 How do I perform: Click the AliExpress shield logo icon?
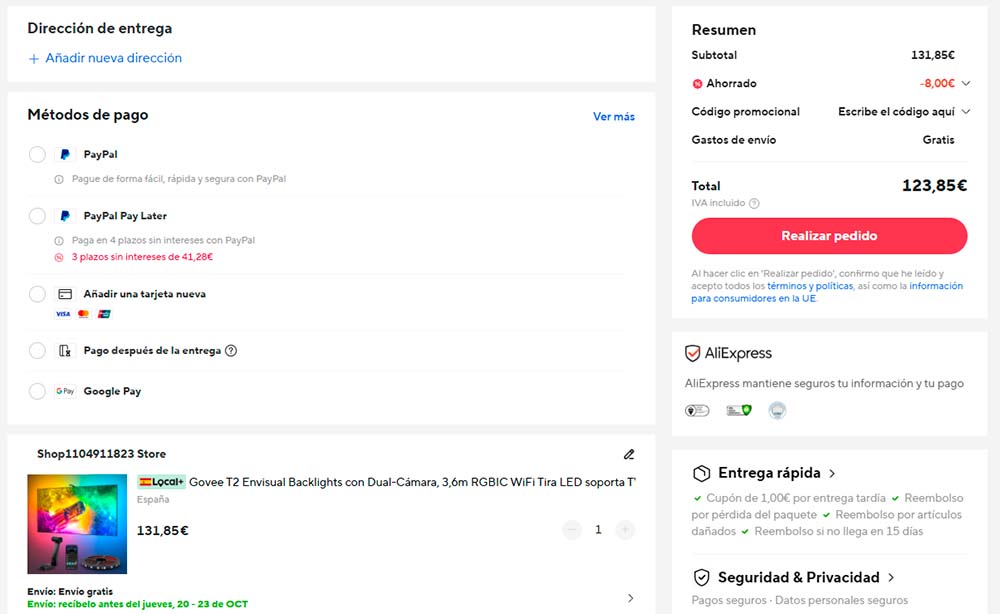coord(692,353)
